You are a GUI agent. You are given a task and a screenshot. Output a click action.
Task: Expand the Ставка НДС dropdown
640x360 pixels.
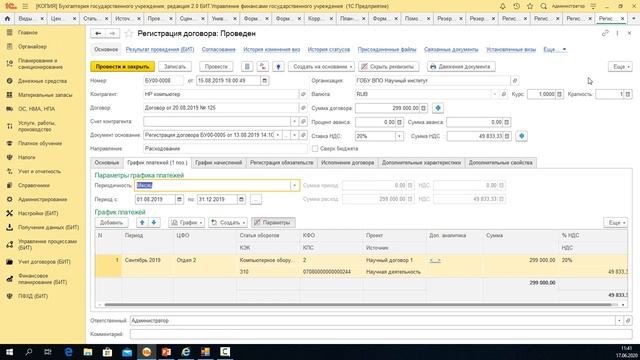coord(399,136)
